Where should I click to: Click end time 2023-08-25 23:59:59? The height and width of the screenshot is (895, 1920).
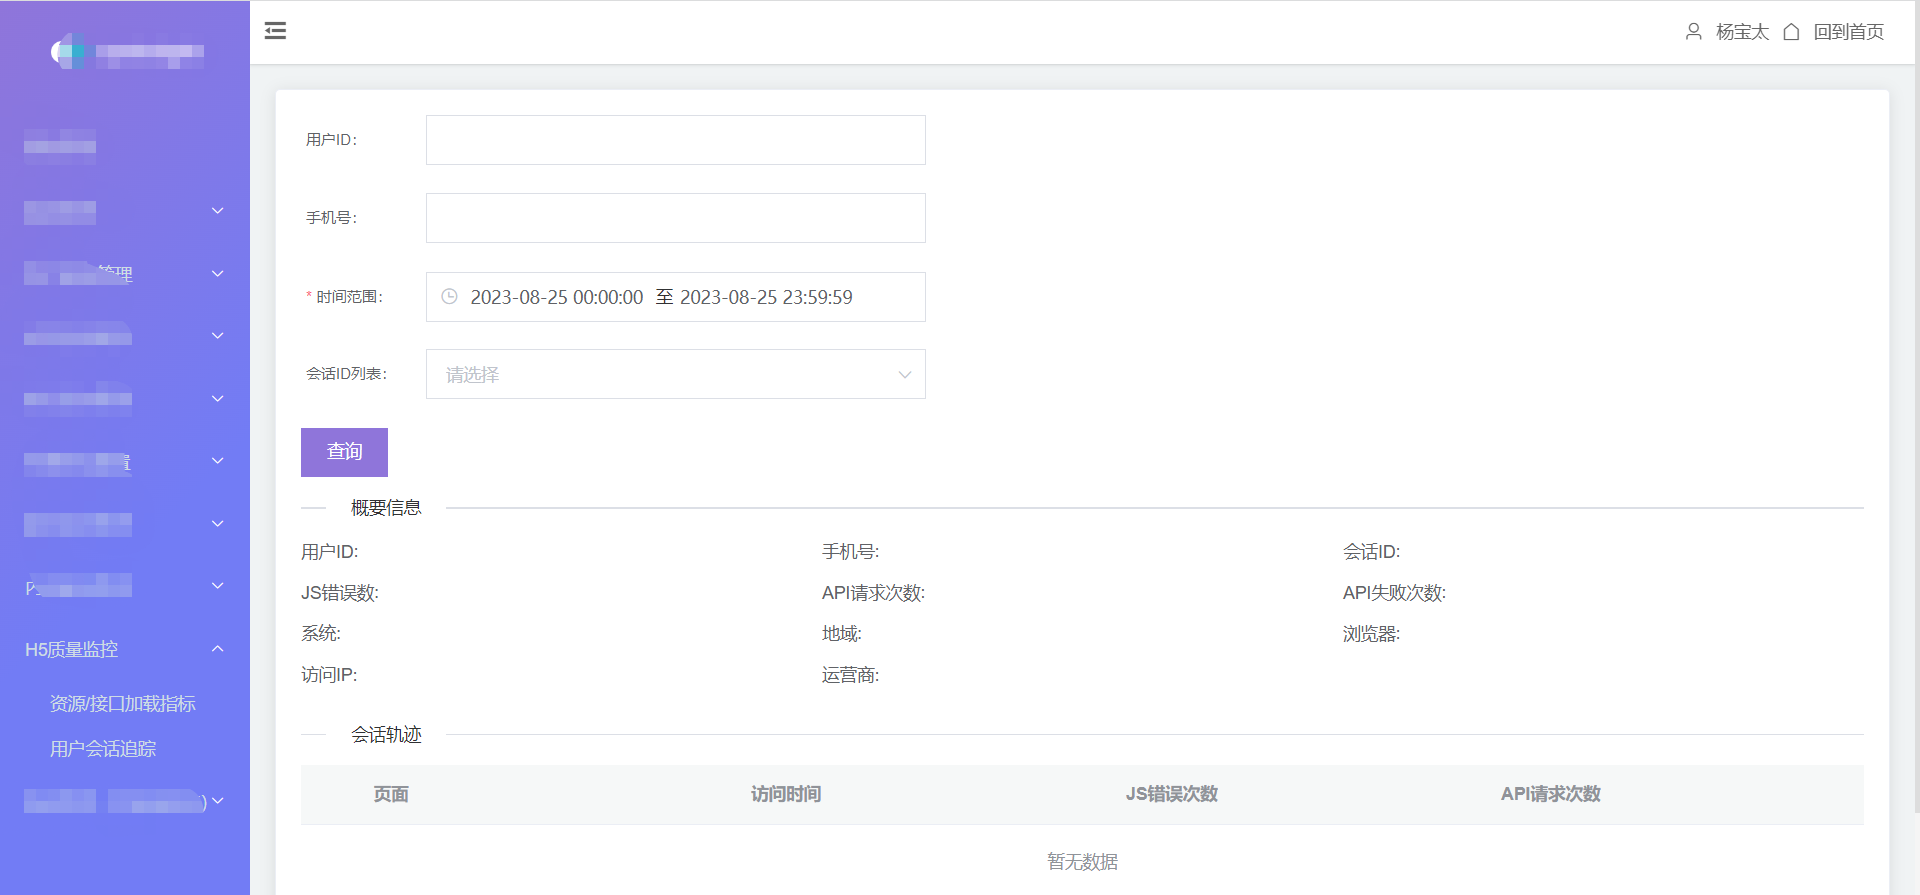tap(766, 297)
